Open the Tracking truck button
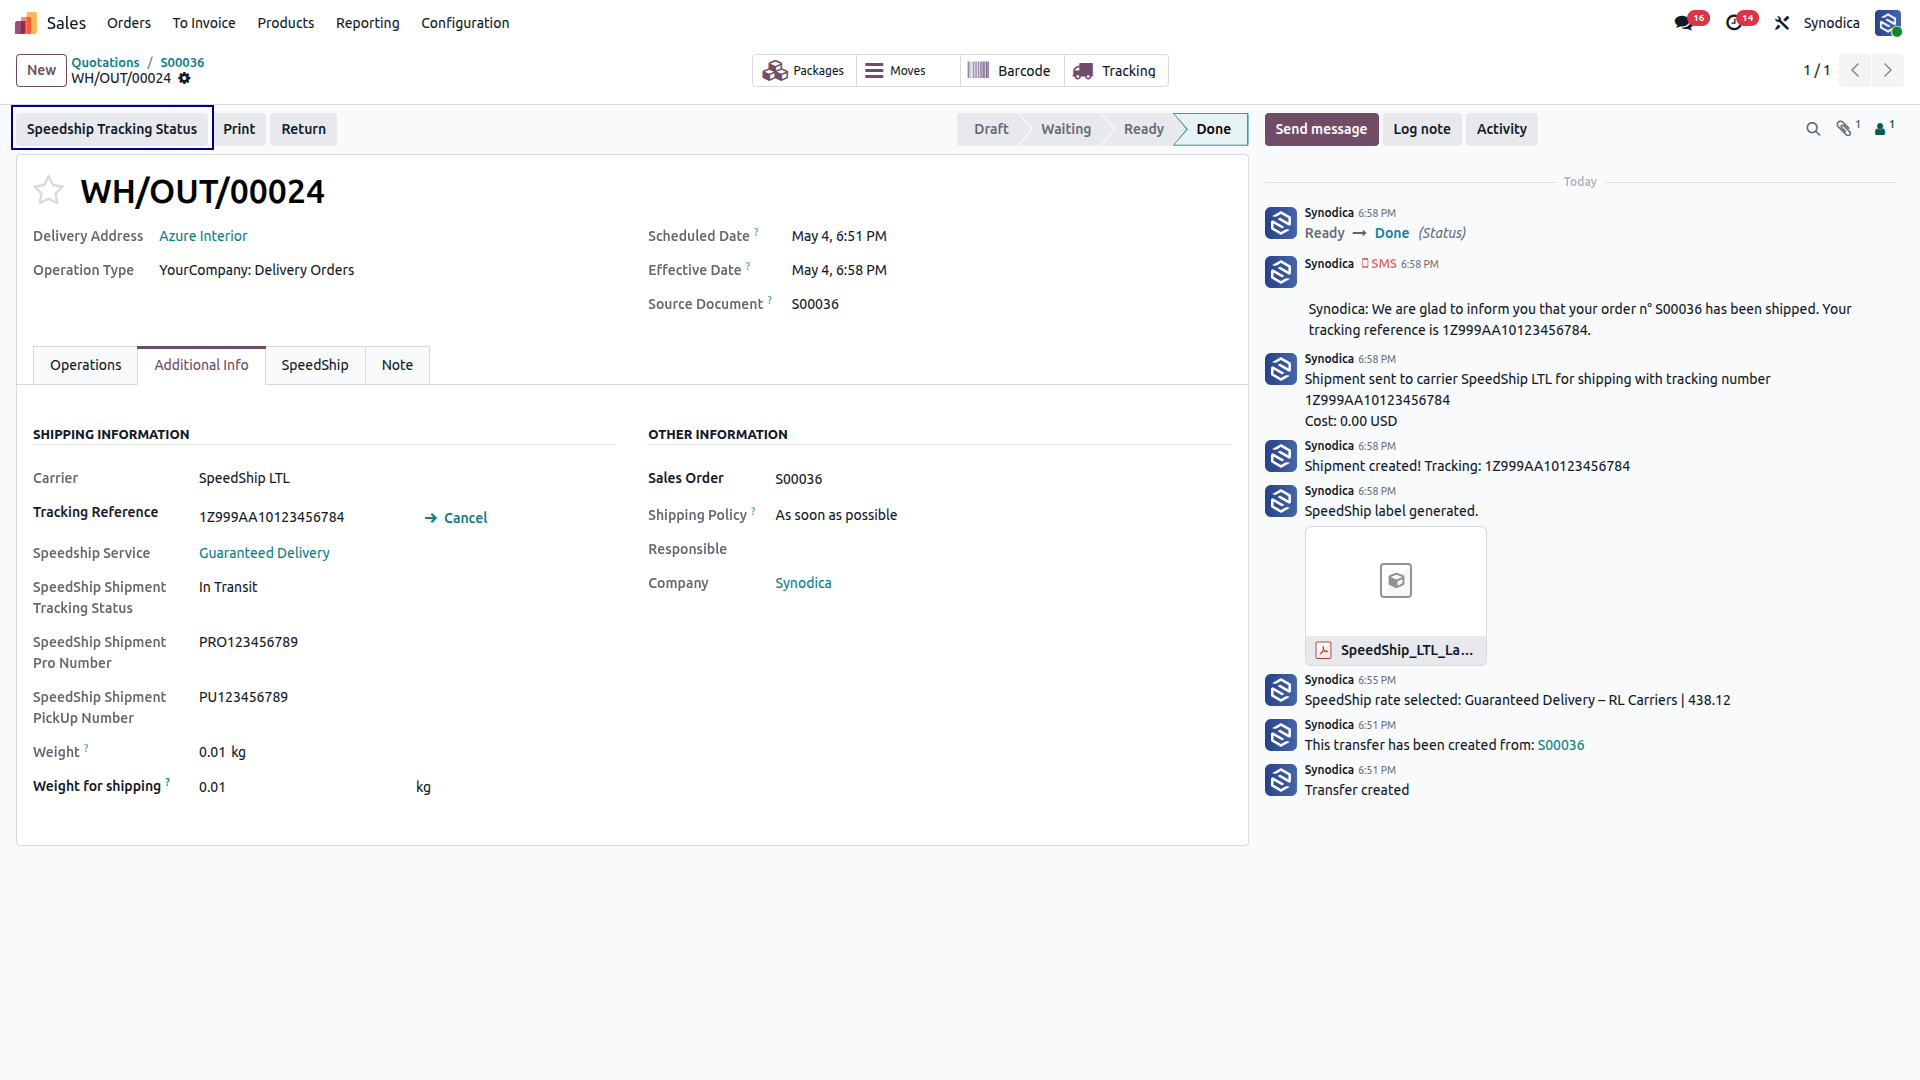The image size is (1920, 1080). [1115, 71]
